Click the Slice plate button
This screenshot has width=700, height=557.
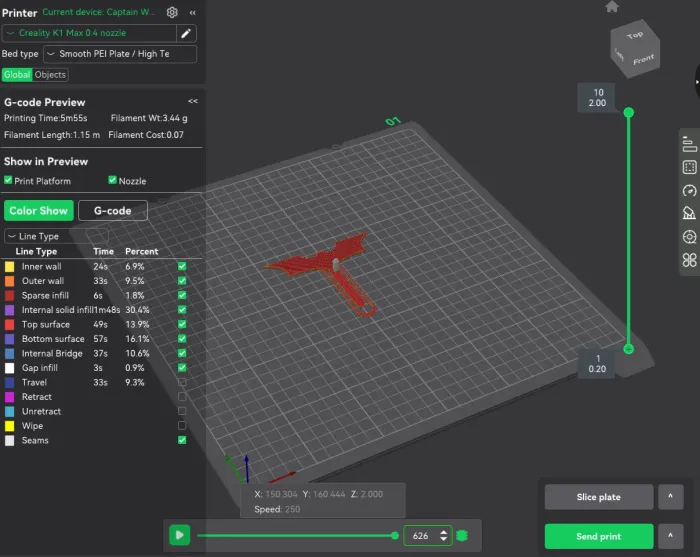click(598, 497)
